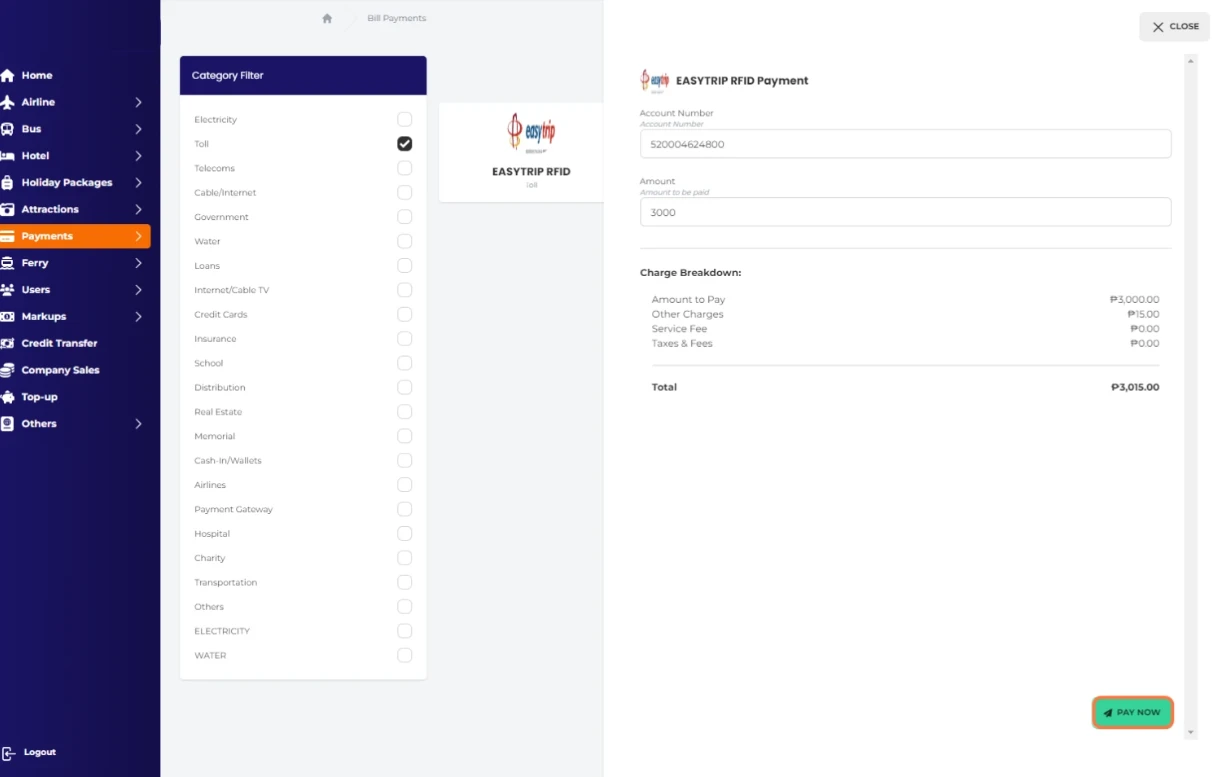Viewport: 1221px width, 777px height.
Task: Expand the Ferry submenu chevron
Action: 138,263
